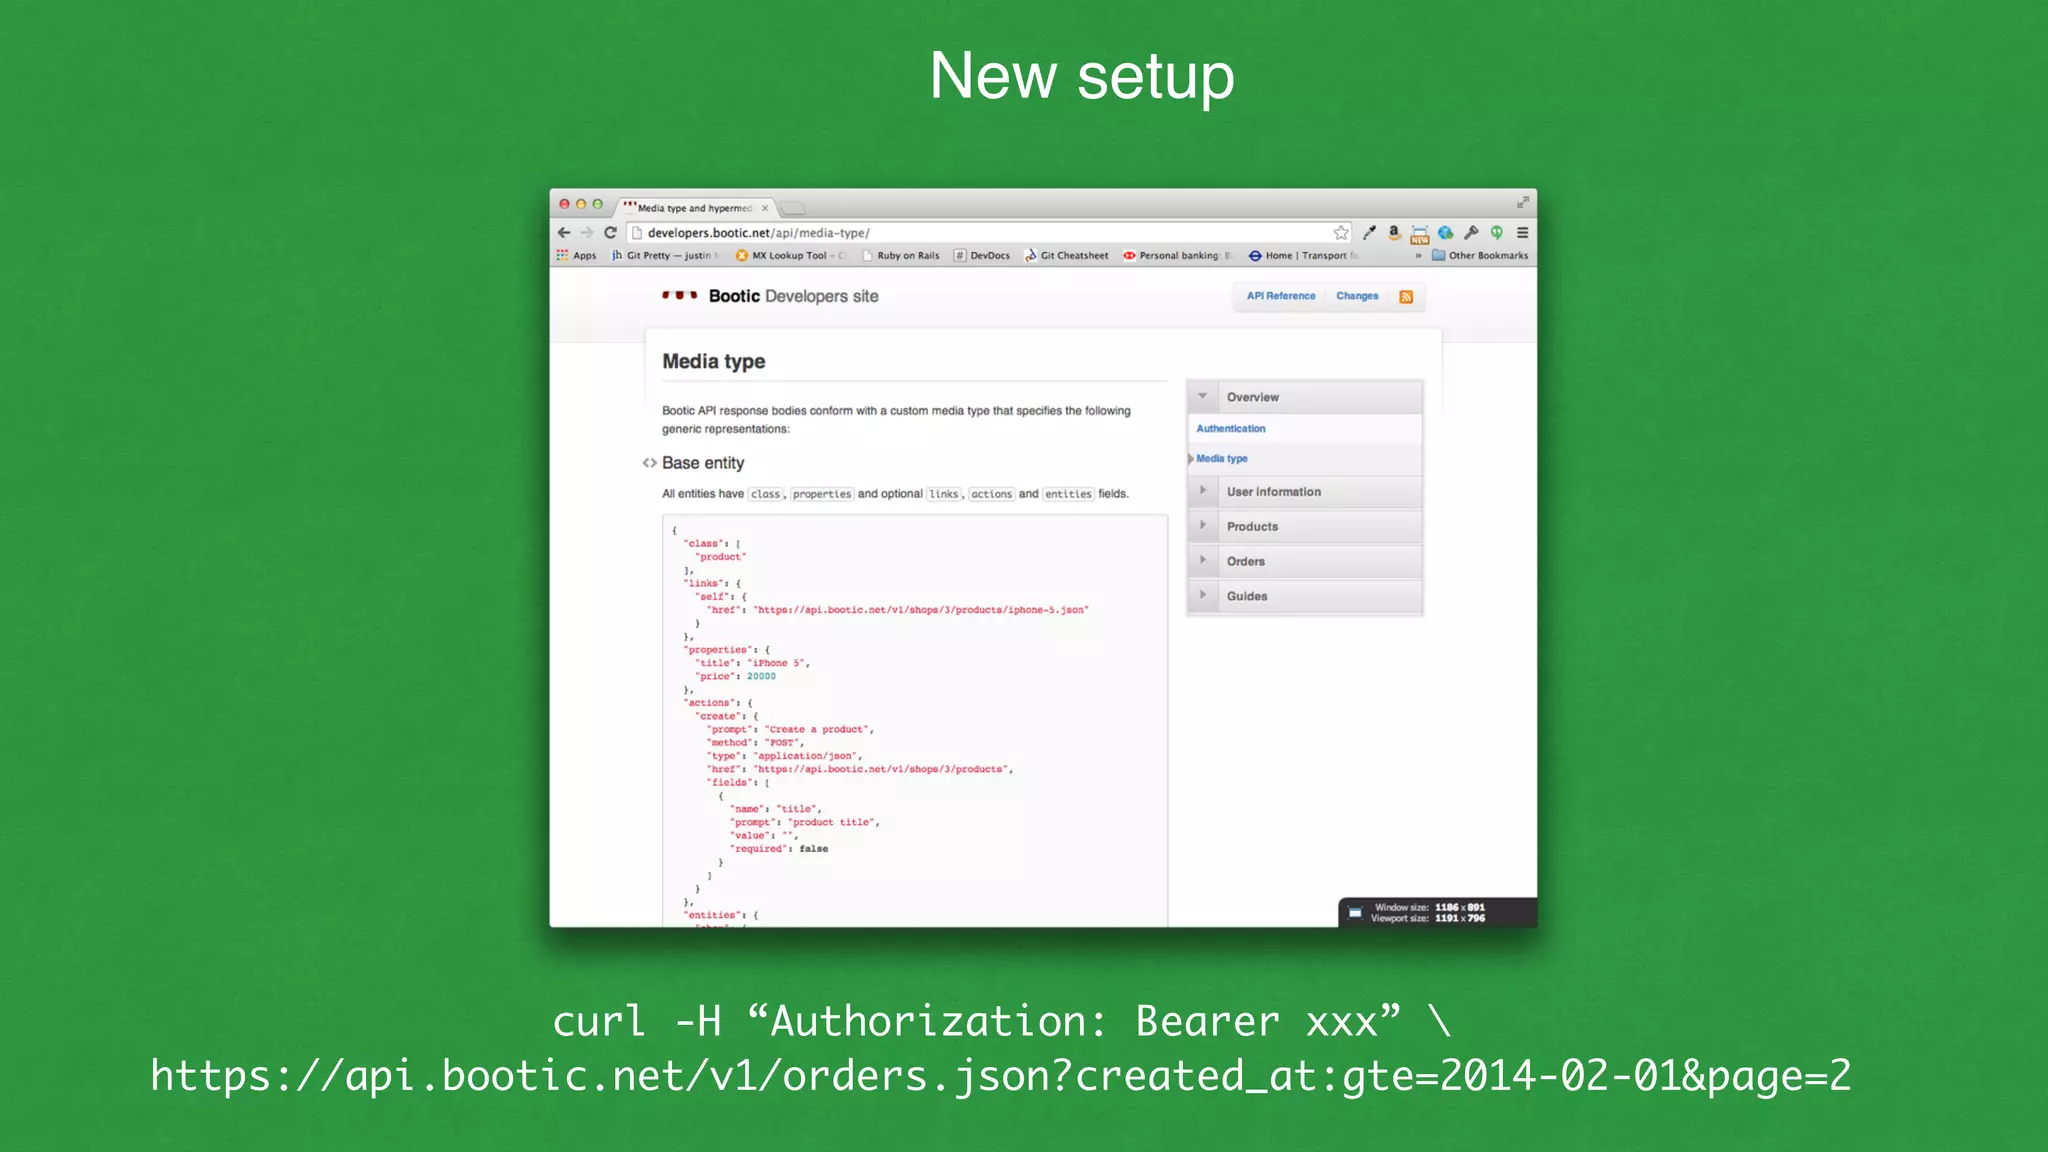Click the wrench extension icon
Viewport: 2048px width, 1152px height.
point(1471,232)
